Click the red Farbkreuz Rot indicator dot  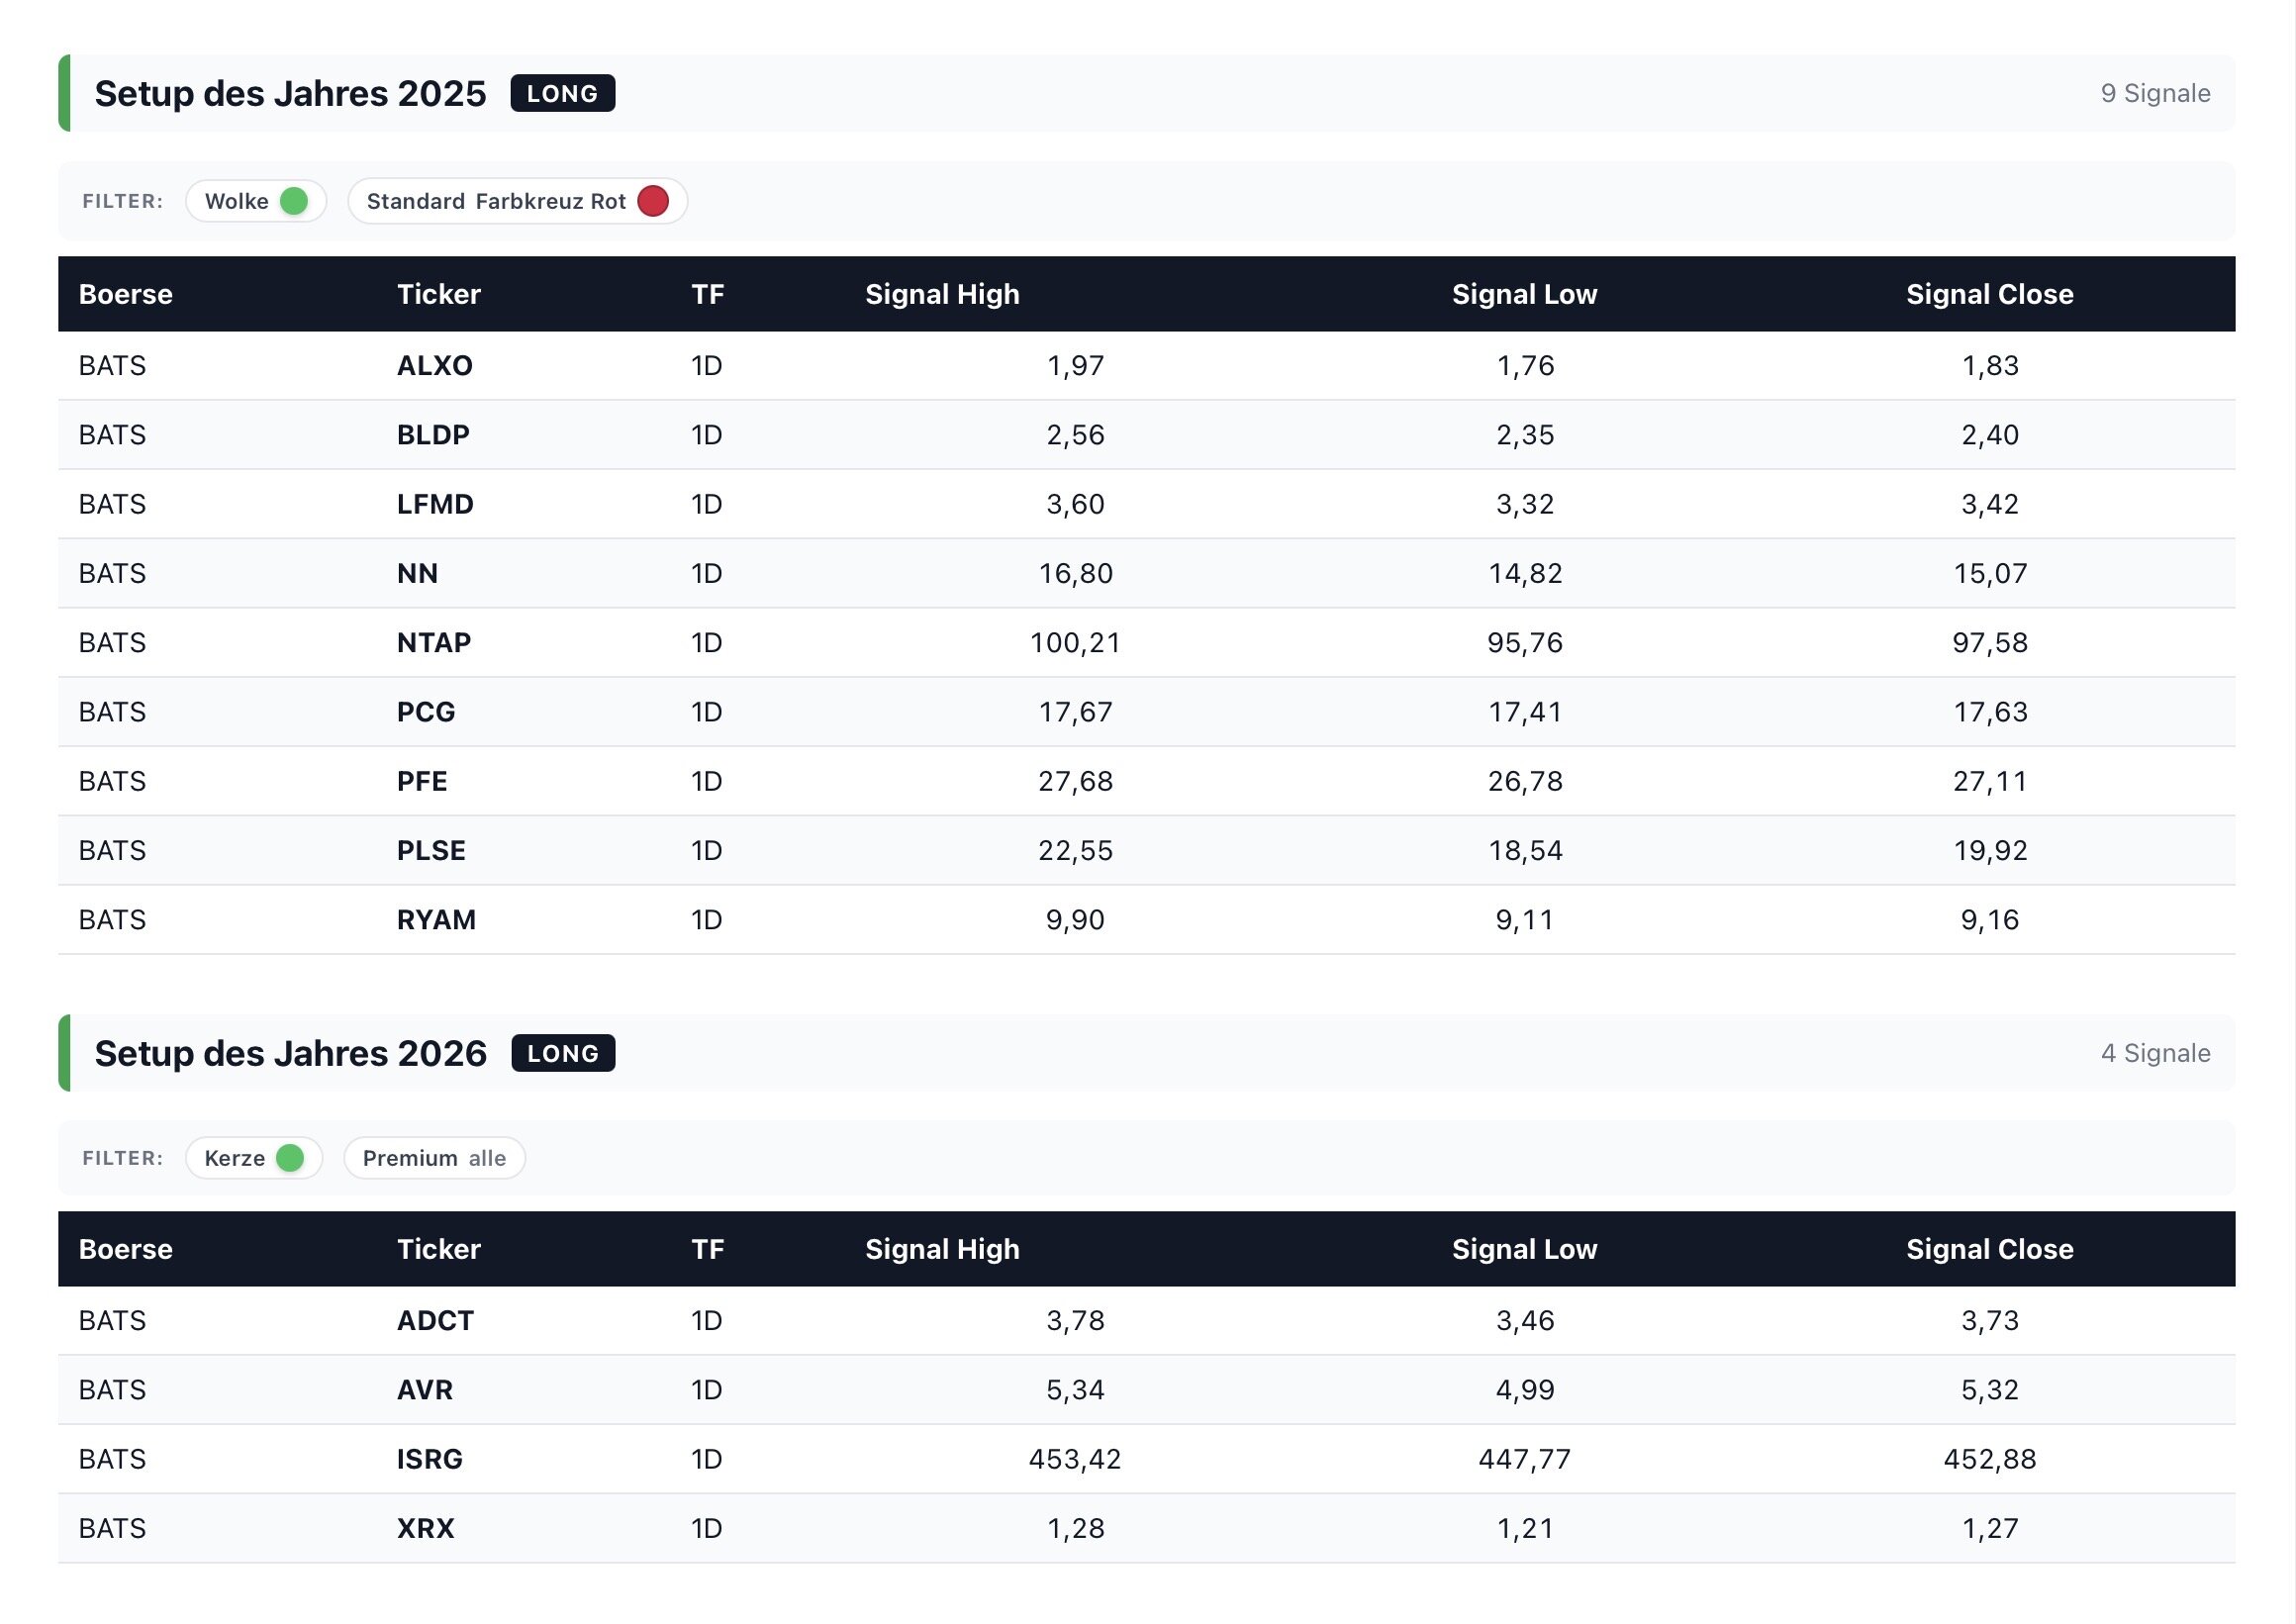pos(653,201)
